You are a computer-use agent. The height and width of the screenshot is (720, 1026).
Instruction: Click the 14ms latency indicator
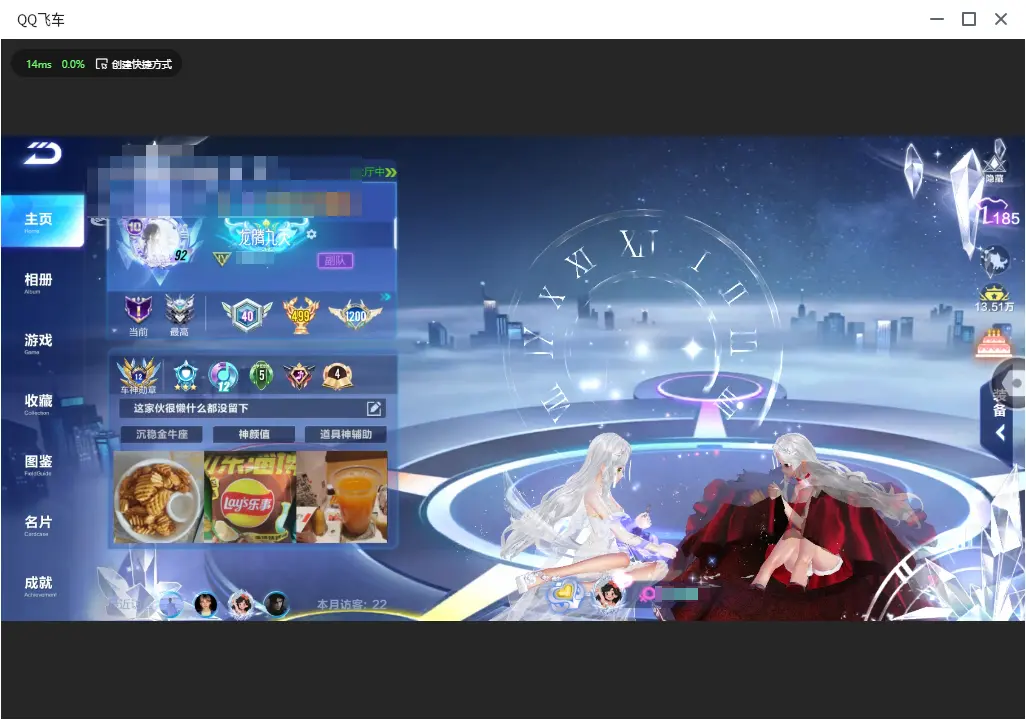pyautogui.click(x=39, y=64)
